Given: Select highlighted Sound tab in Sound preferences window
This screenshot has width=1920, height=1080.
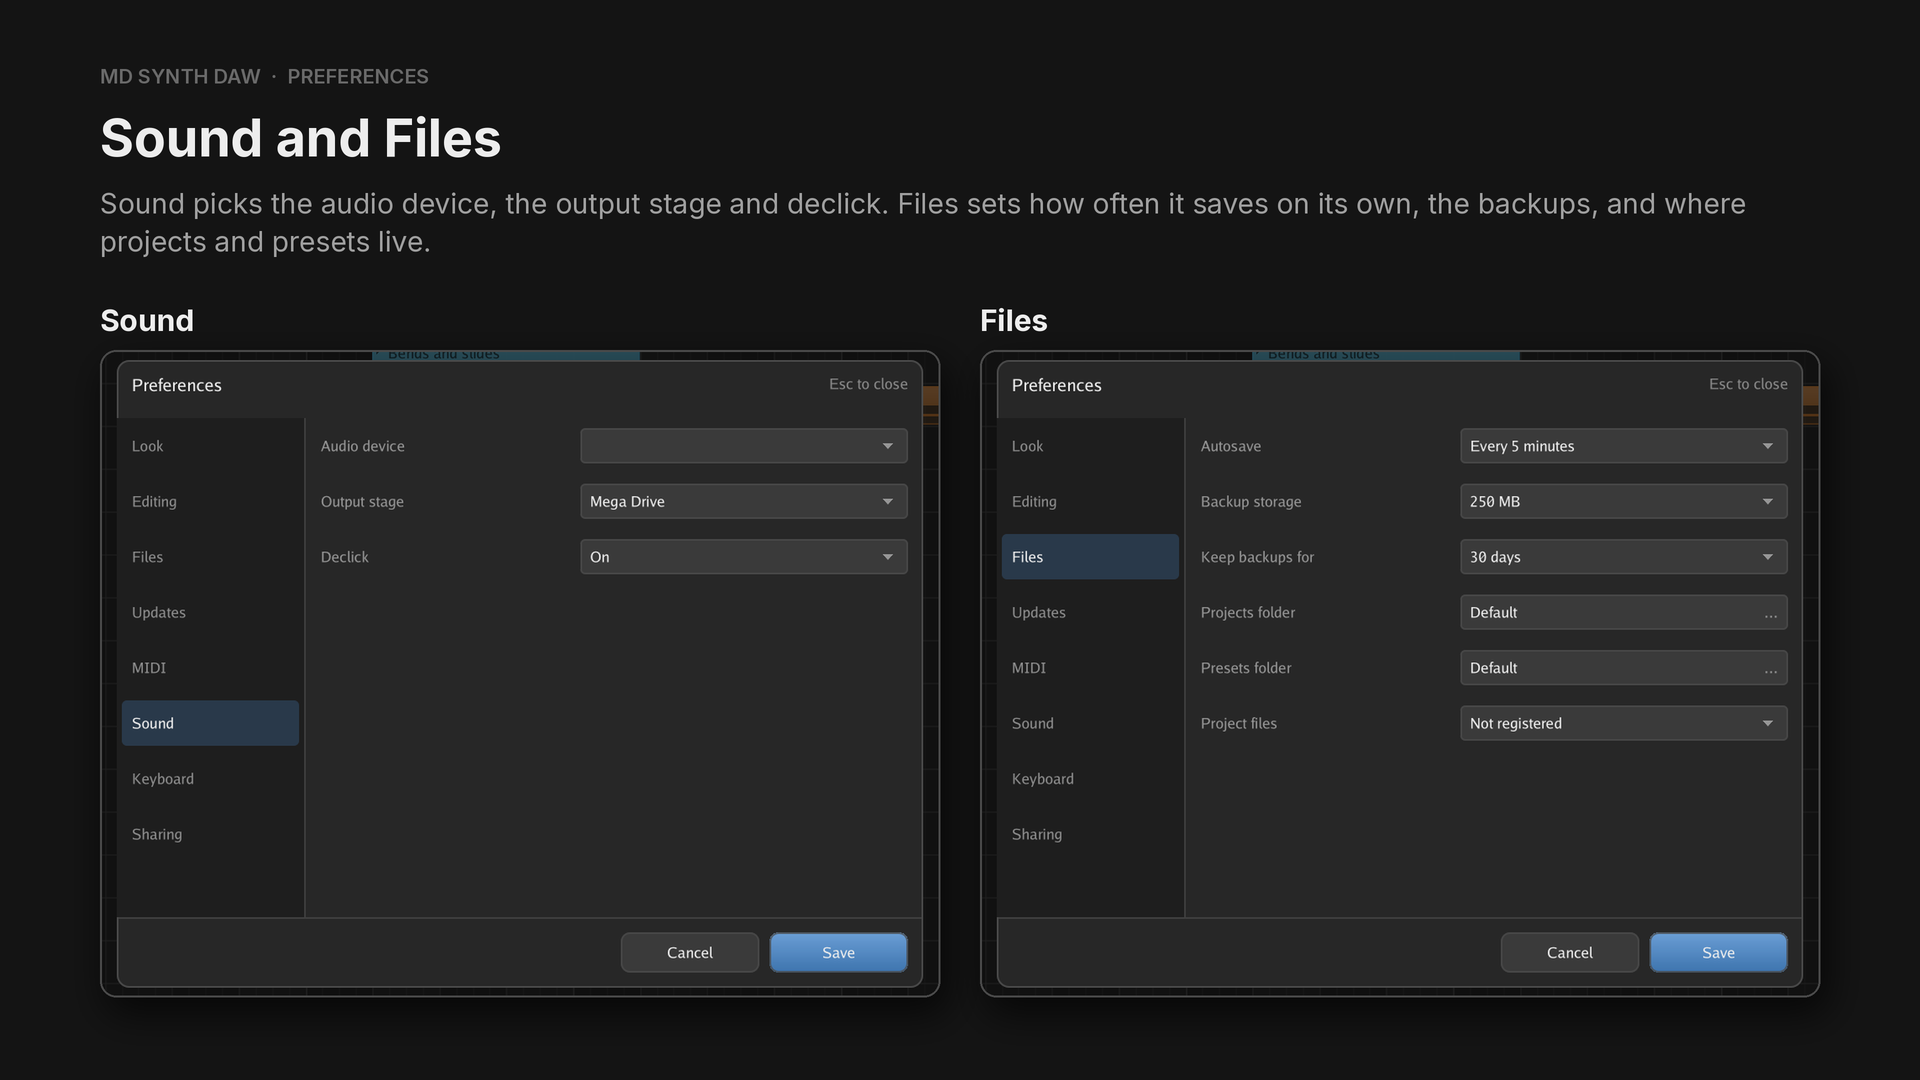Looking at the screenshot, I should pyautogui.click(x=210, y=723).
